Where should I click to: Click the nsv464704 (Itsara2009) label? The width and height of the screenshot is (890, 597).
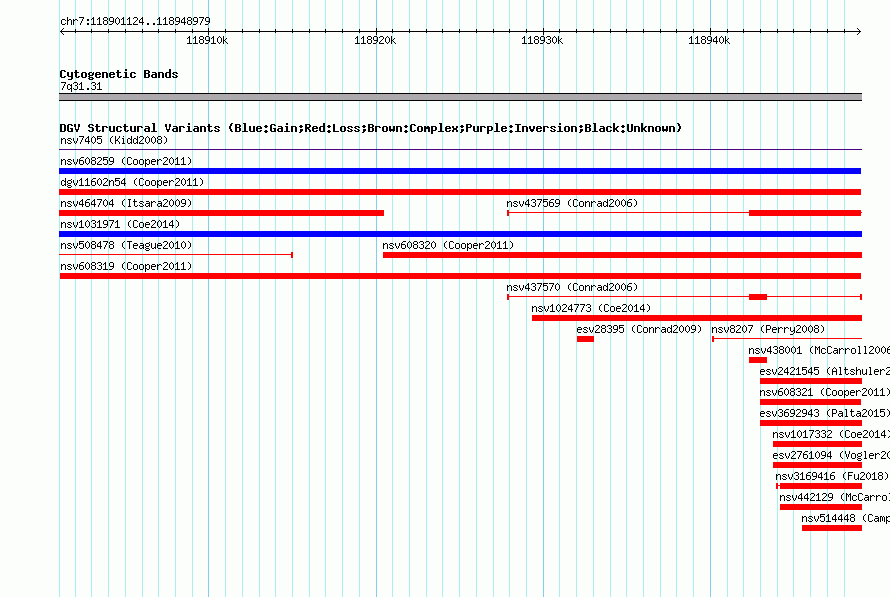(x=126, y=203)
